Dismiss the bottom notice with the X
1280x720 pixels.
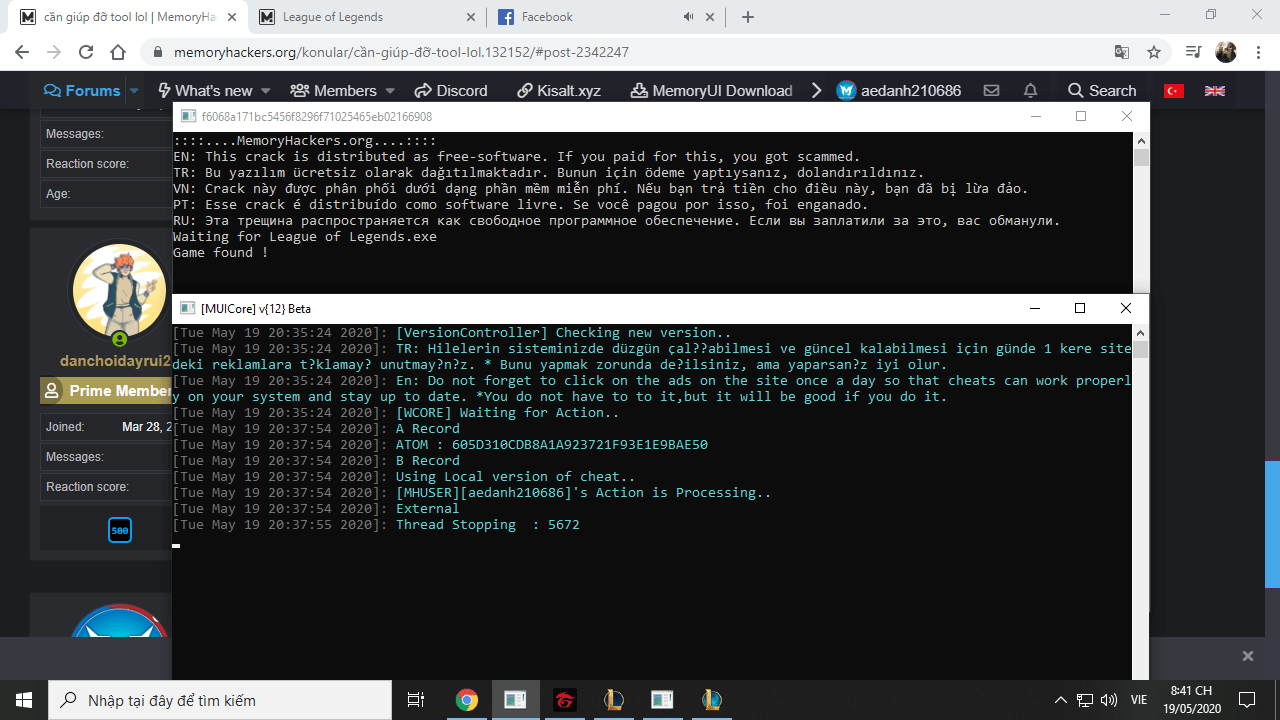tap(1248, 656)
